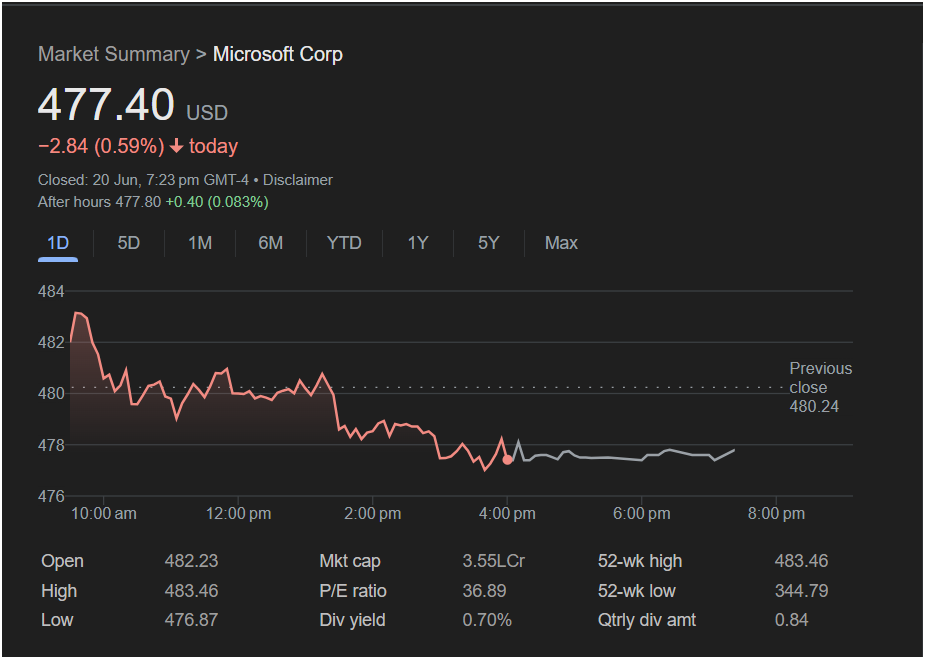The image size is (925, 659).
Task: Click the After hours 477.80 price
Action: 99,202
